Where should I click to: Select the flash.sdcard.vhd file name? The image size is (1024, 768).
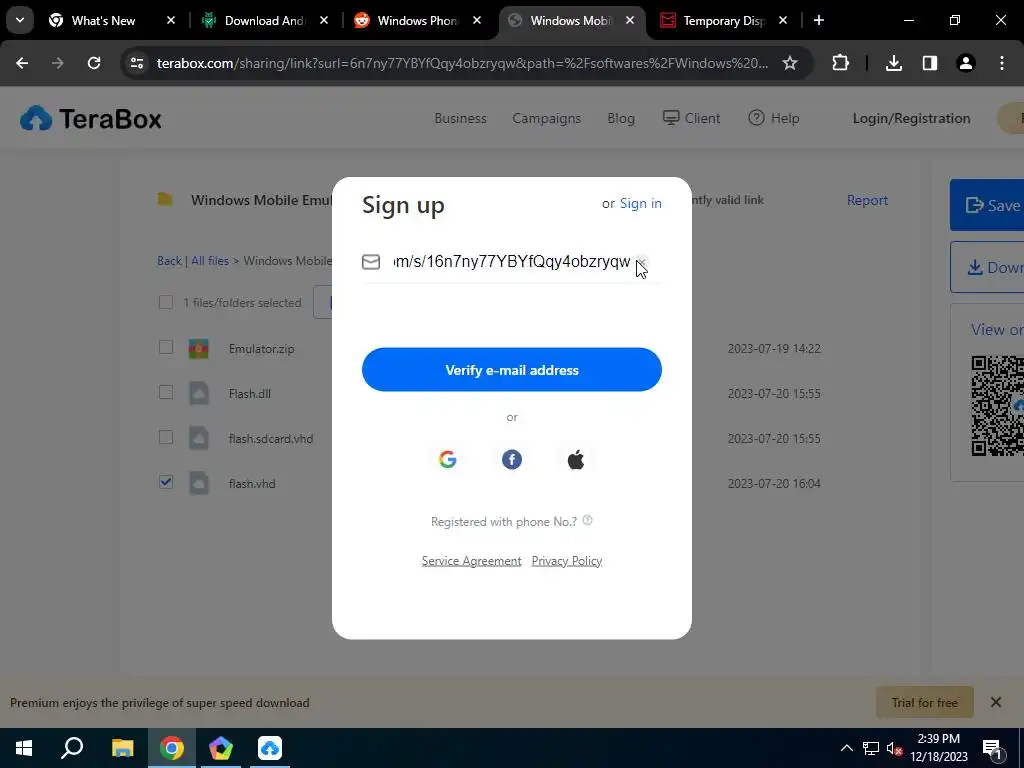pos(270,438)
